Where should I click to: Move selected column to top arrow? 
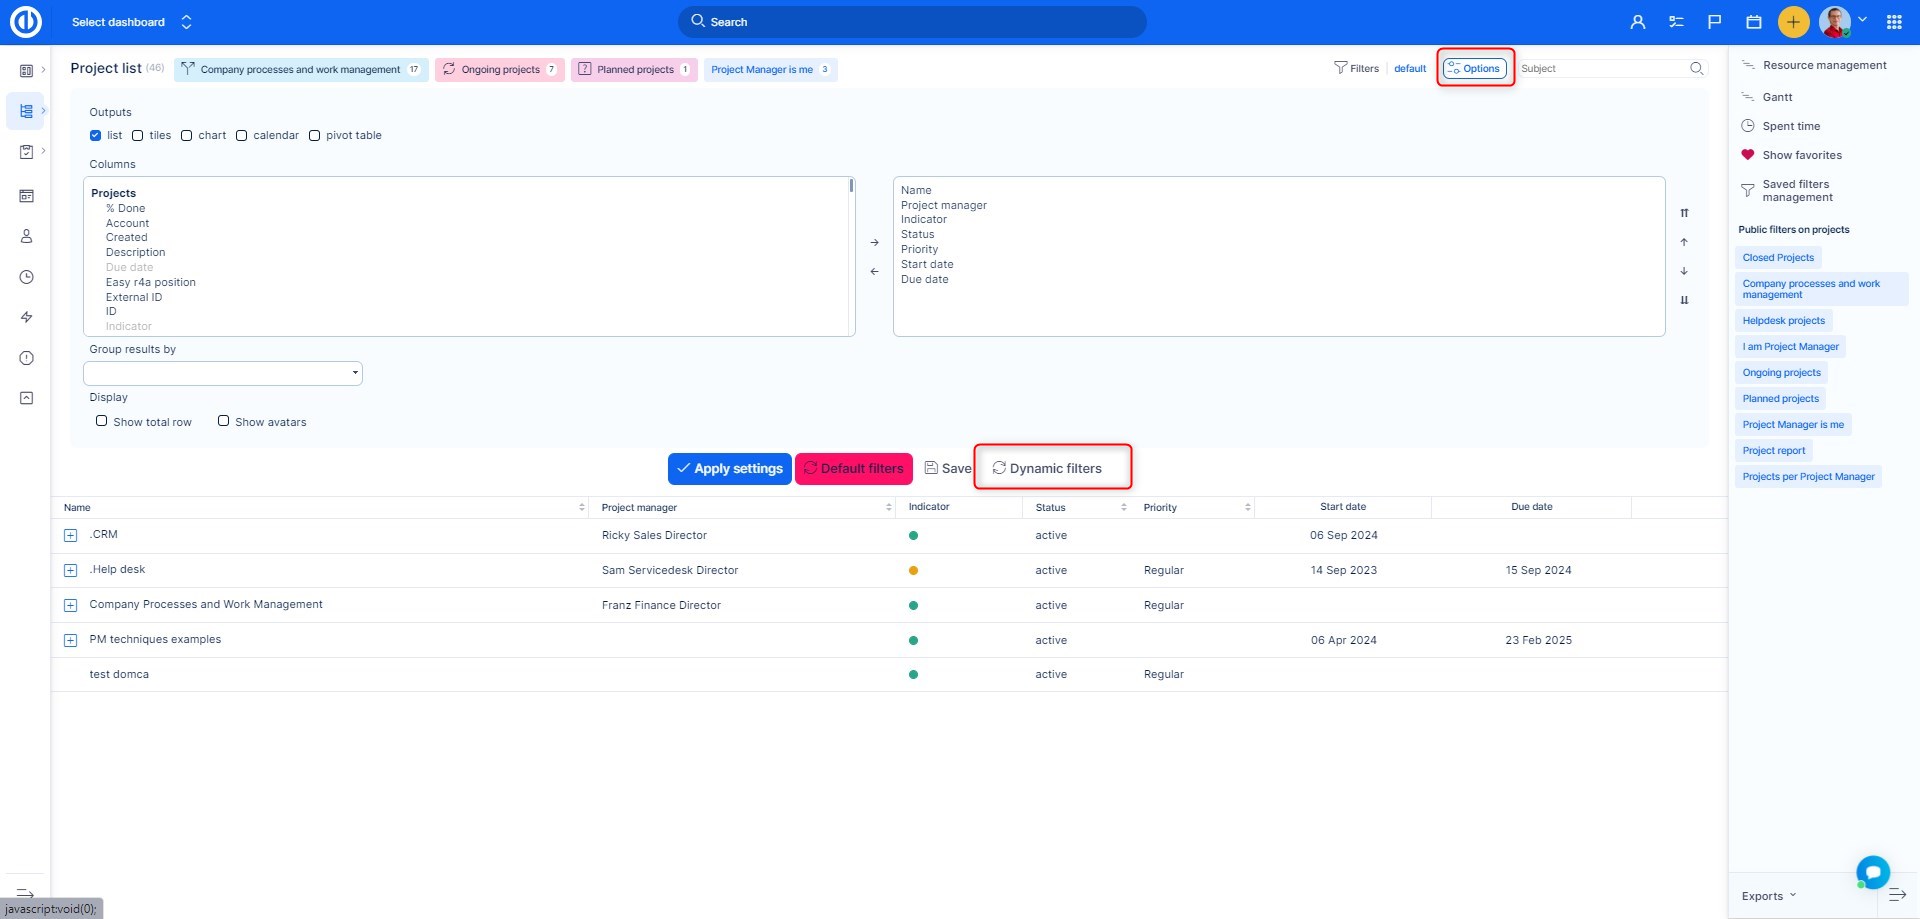1684,213
